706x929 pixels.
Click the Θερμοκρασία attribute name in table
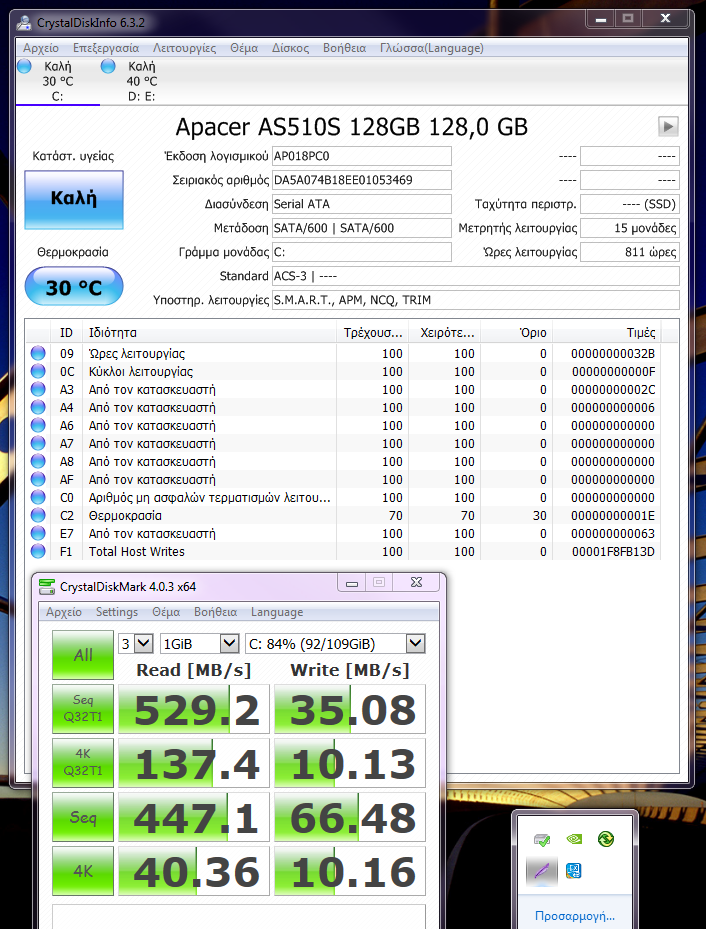pyautogui.click(x=125, y=515)
